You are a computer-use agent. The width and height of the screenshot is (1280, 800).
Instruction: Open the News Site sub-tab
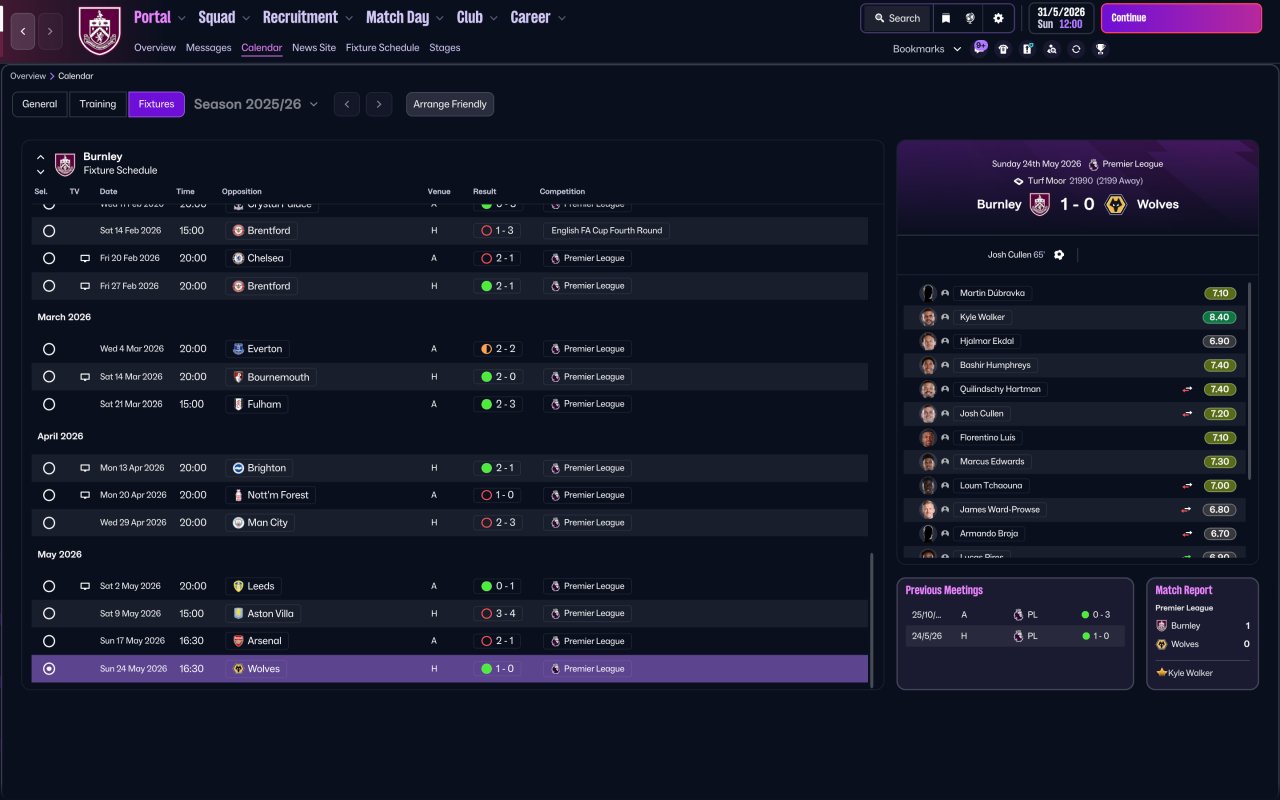coord(314,48)
